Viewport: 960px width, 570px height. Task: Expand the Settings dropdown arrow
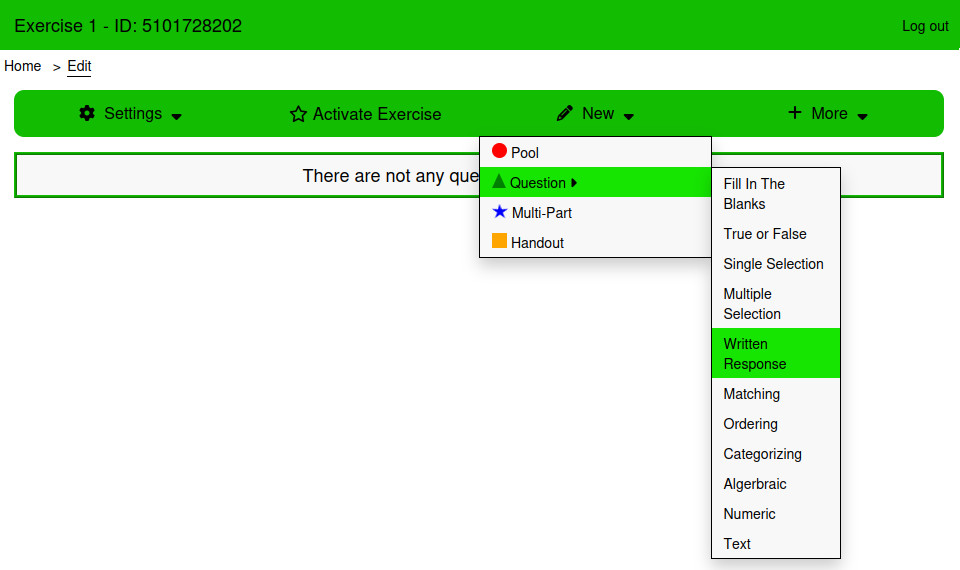pos(177,116)
